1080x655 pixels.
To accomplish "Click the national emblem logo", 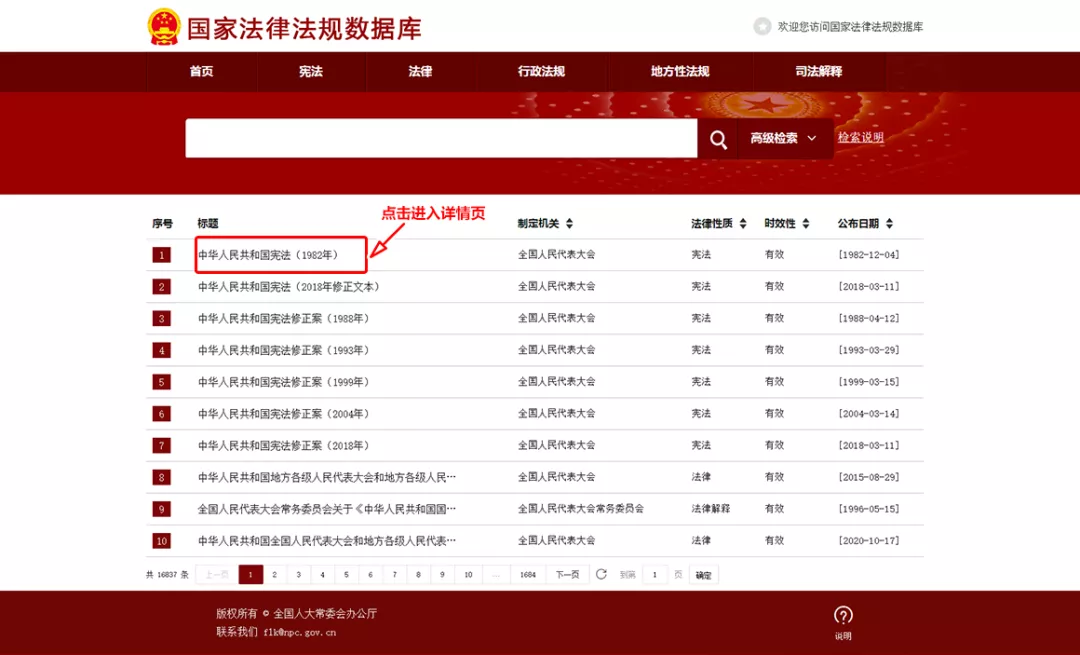I will point(164,27).
